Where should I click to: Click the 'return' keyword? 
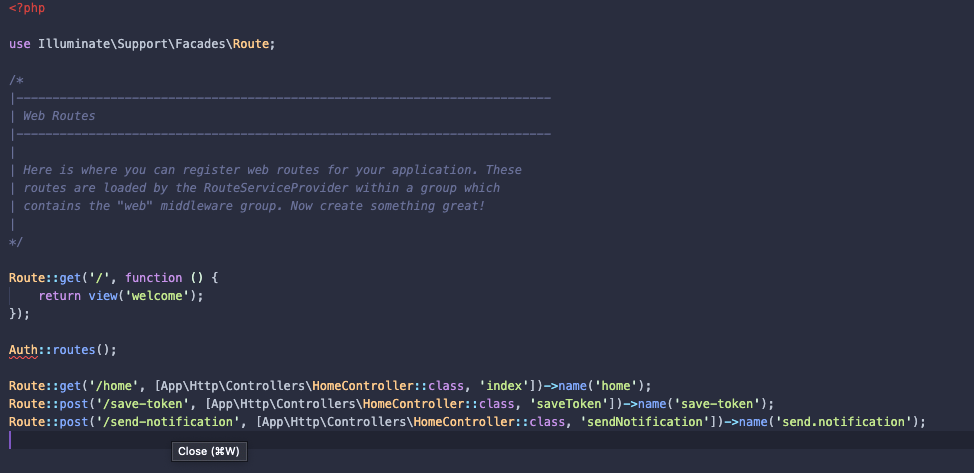(60, 296)
